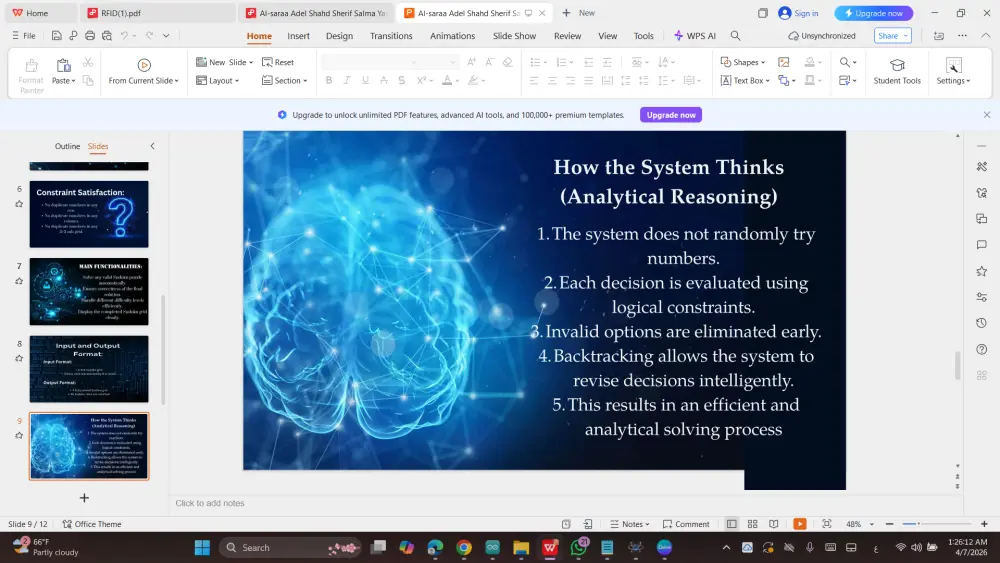Insert a picture using image icon
The width and height of the screenshot is (1000, 563).
point(784,62)
